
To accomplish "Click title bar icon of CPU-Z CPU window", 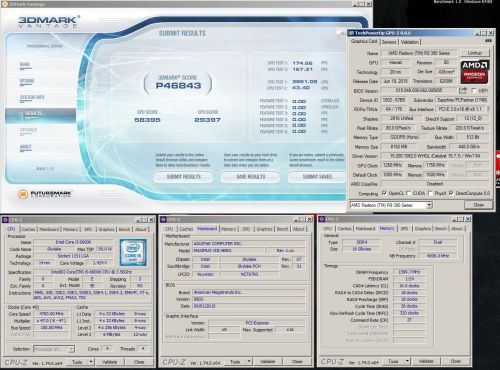I will 5,220.
